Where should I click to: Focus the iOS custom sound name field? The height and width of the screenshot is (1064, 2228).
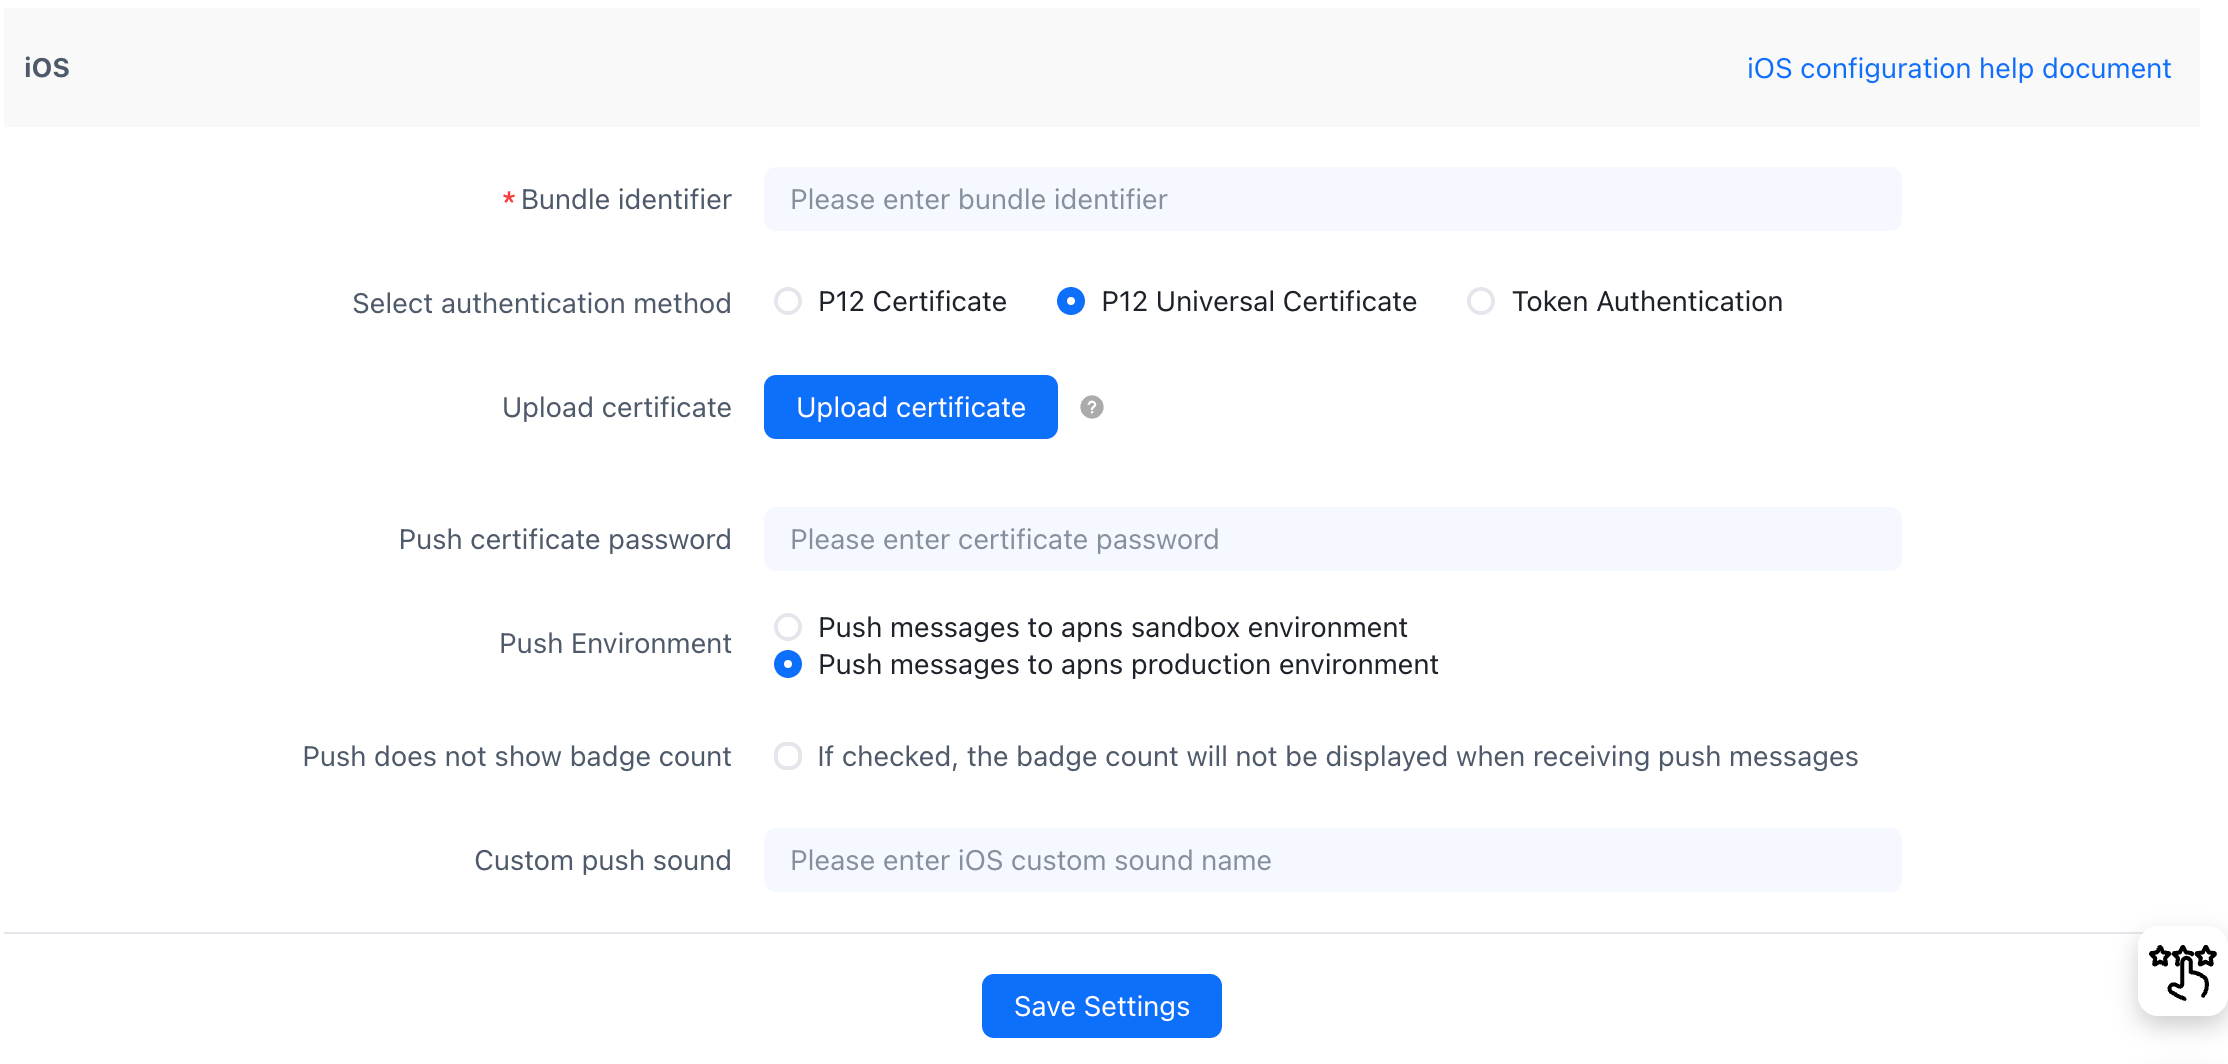1332,860
